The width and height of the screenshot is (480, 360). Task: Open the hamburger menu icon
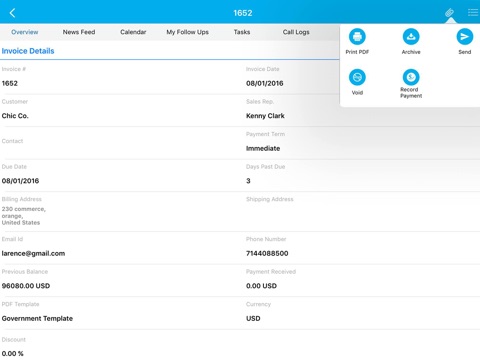pyautogui.click(x=473, y=13)
